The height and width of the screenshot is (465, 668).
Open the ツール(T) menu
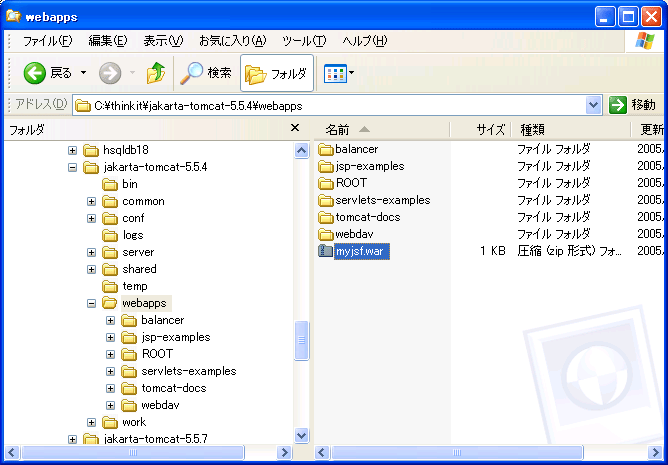pos(304,41)
